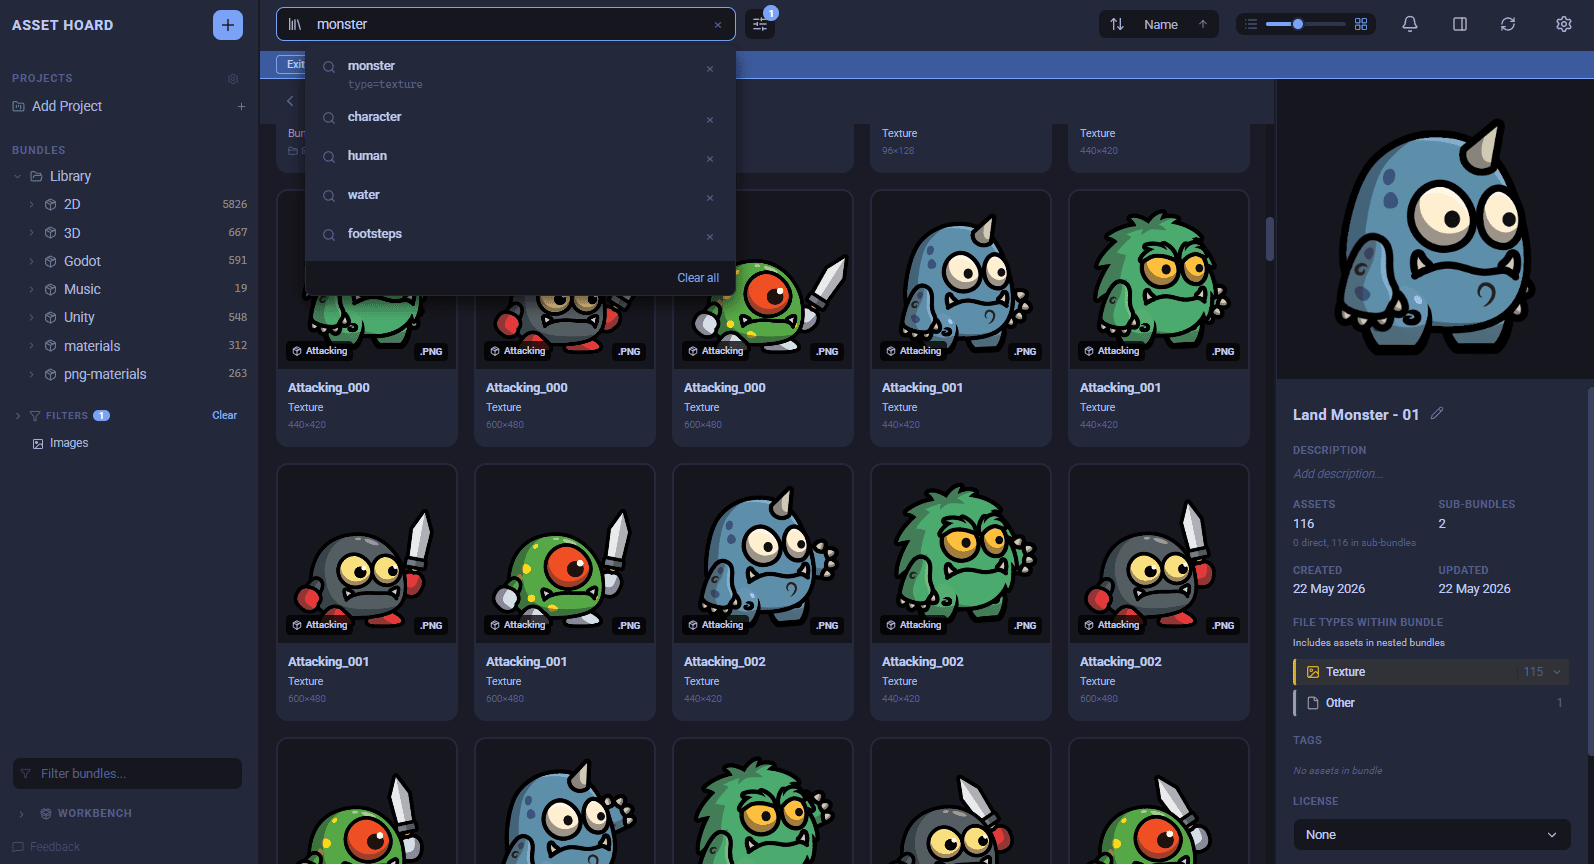Click the Godot bundle cube icon
The image size is (1594, 864).
click(50, 261)
